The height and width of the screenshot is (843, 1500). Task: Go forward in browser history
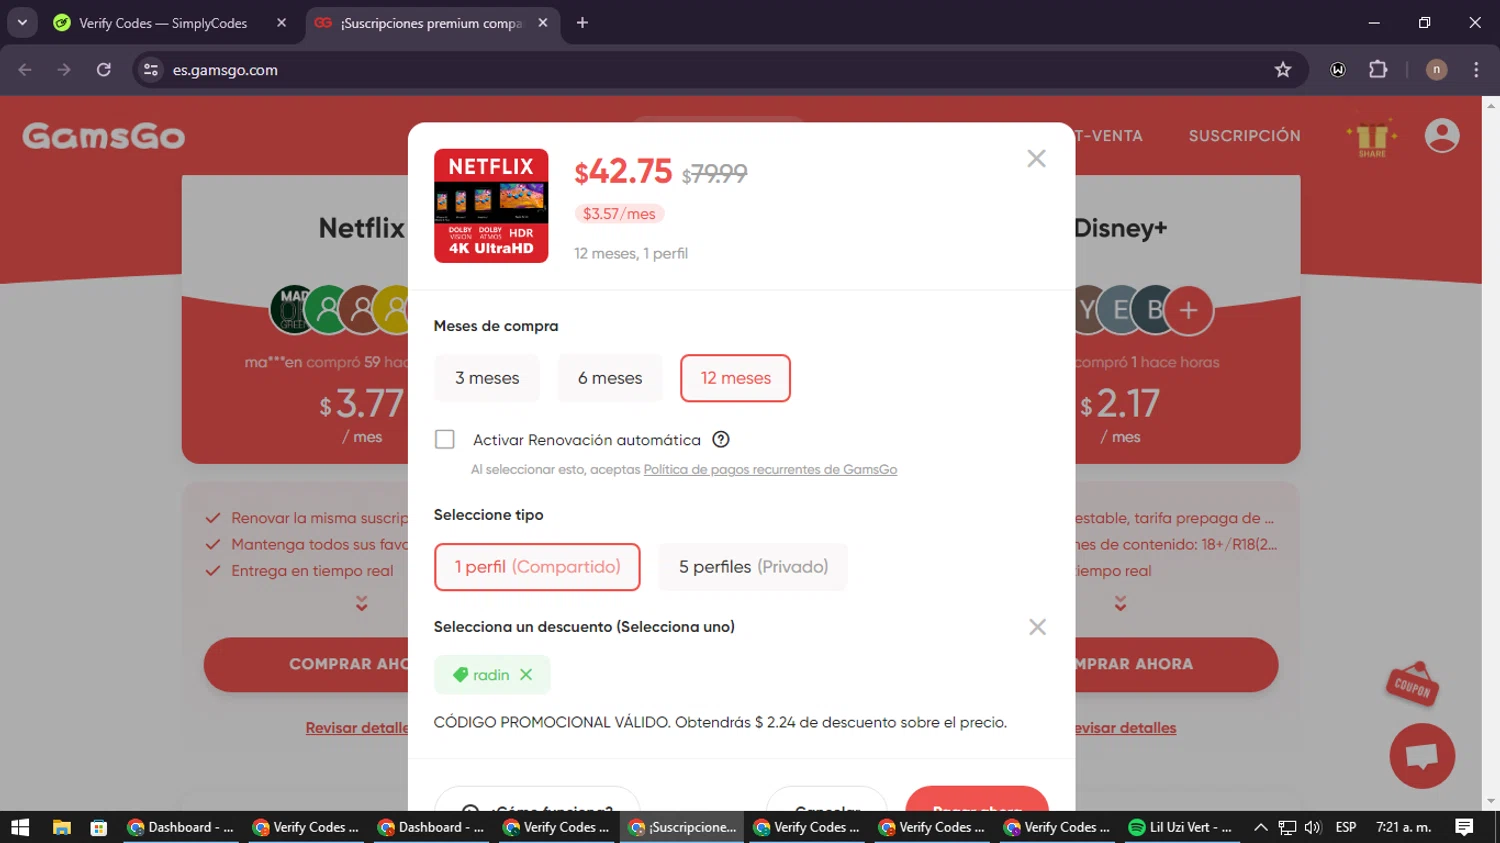64,70
